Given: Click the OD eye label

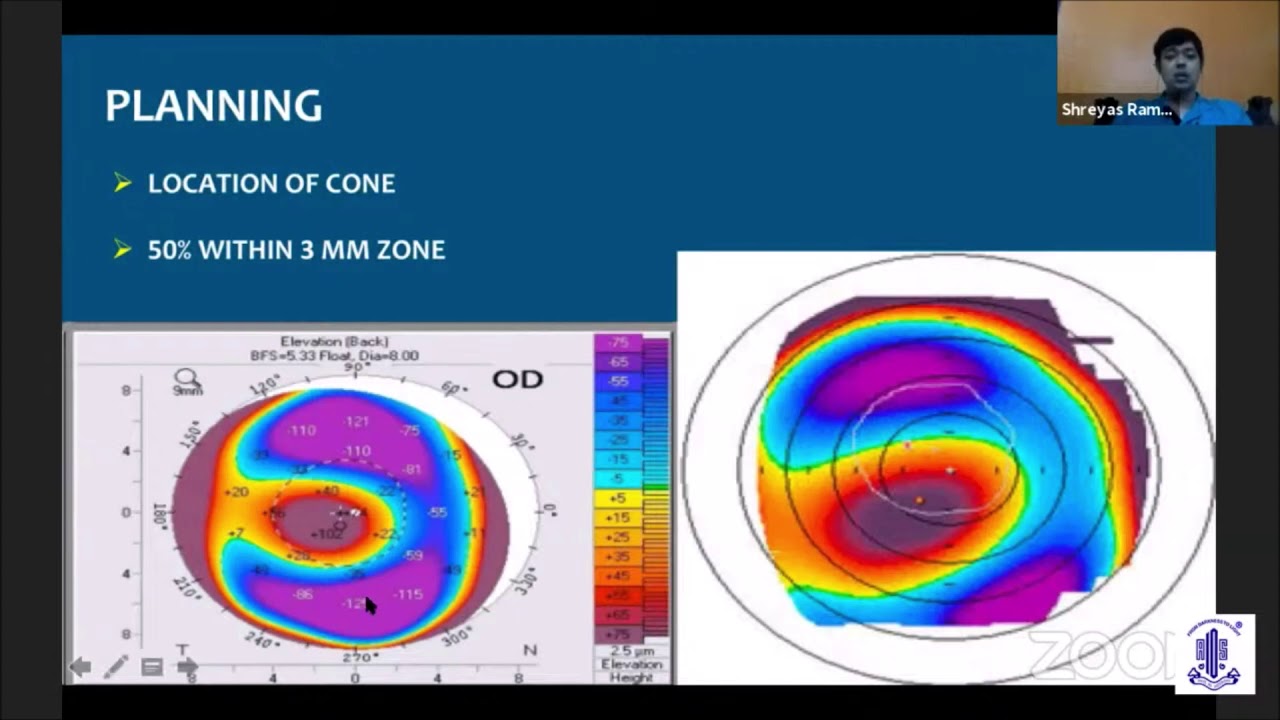Looking at the screenshot, I should [x=518, y=379].
